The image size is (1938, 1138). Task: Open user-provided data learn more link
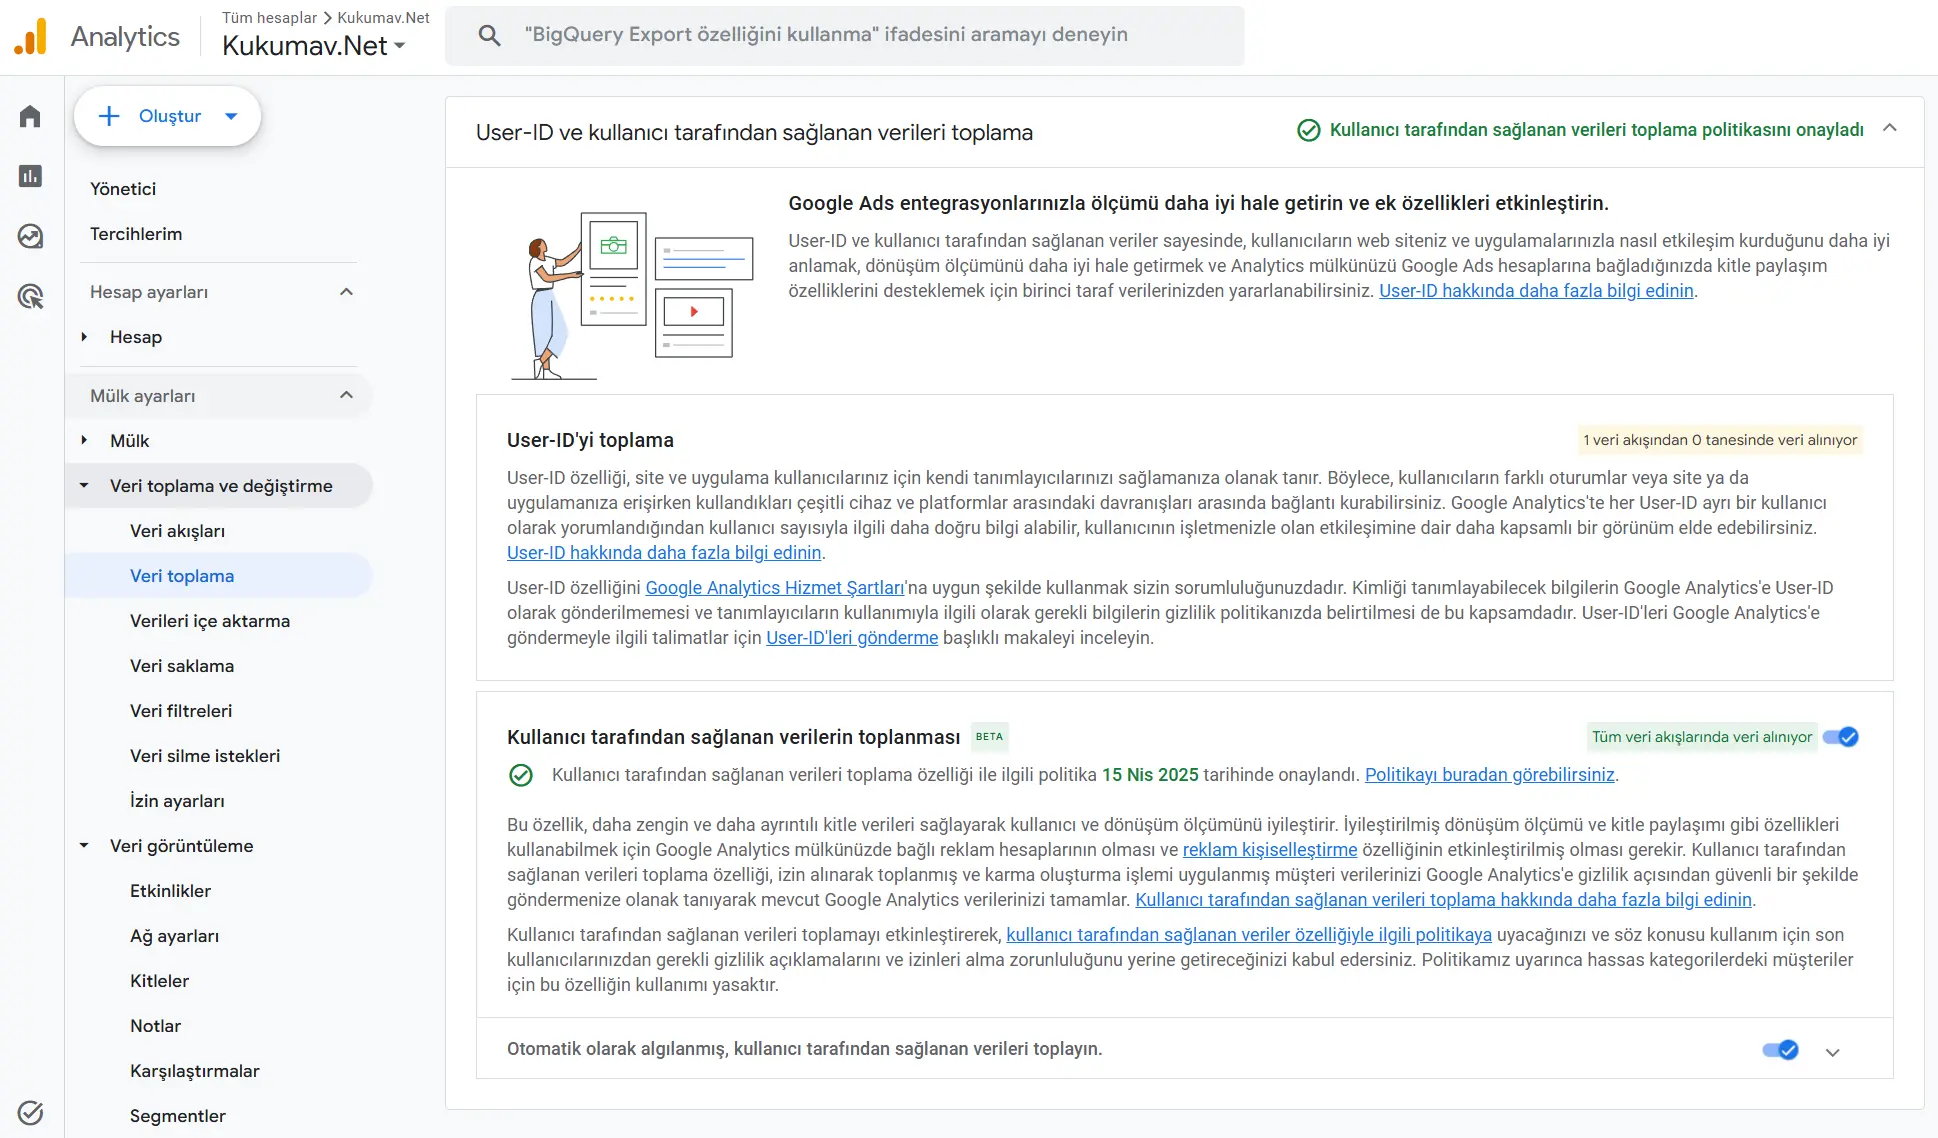click(1443, 900)
